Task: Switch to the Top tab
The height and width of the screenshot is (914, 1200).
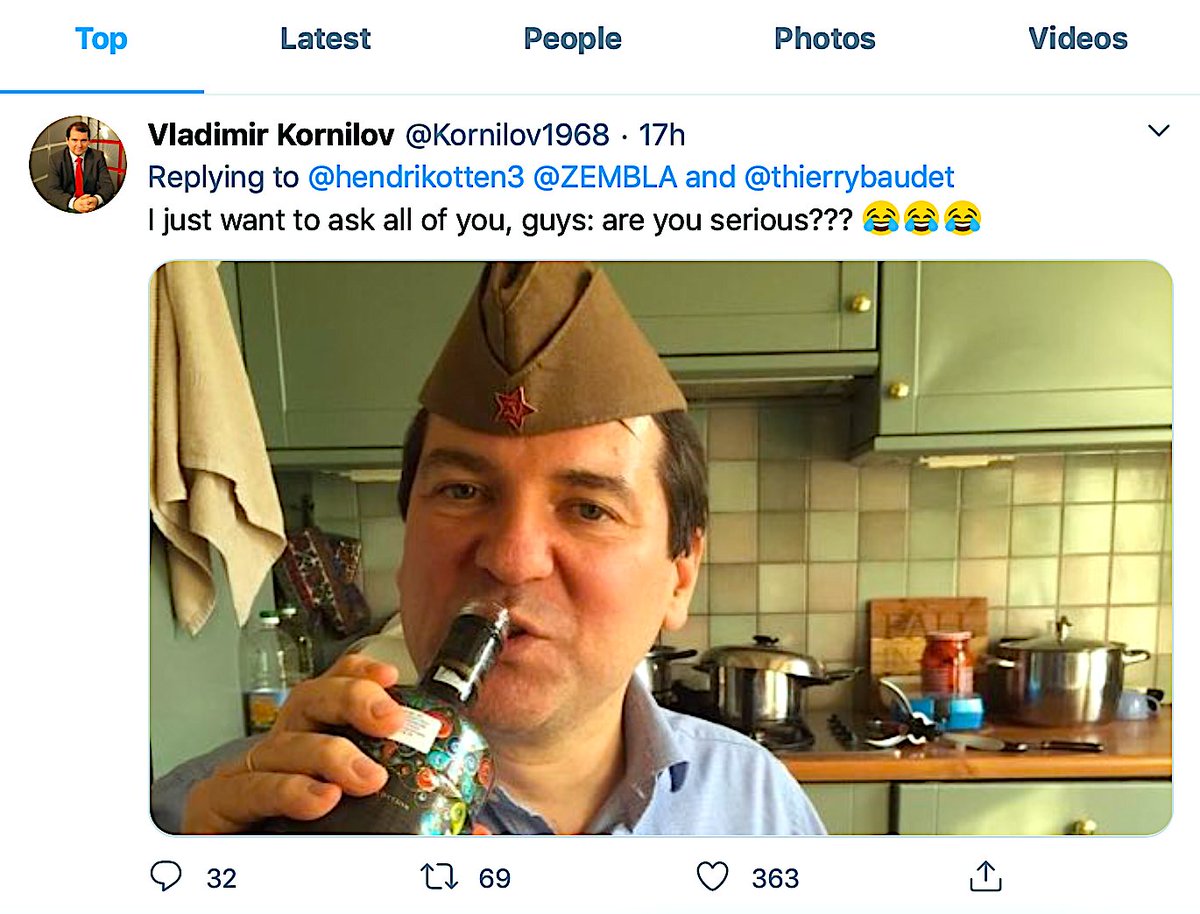Action: tap(101, 39)
